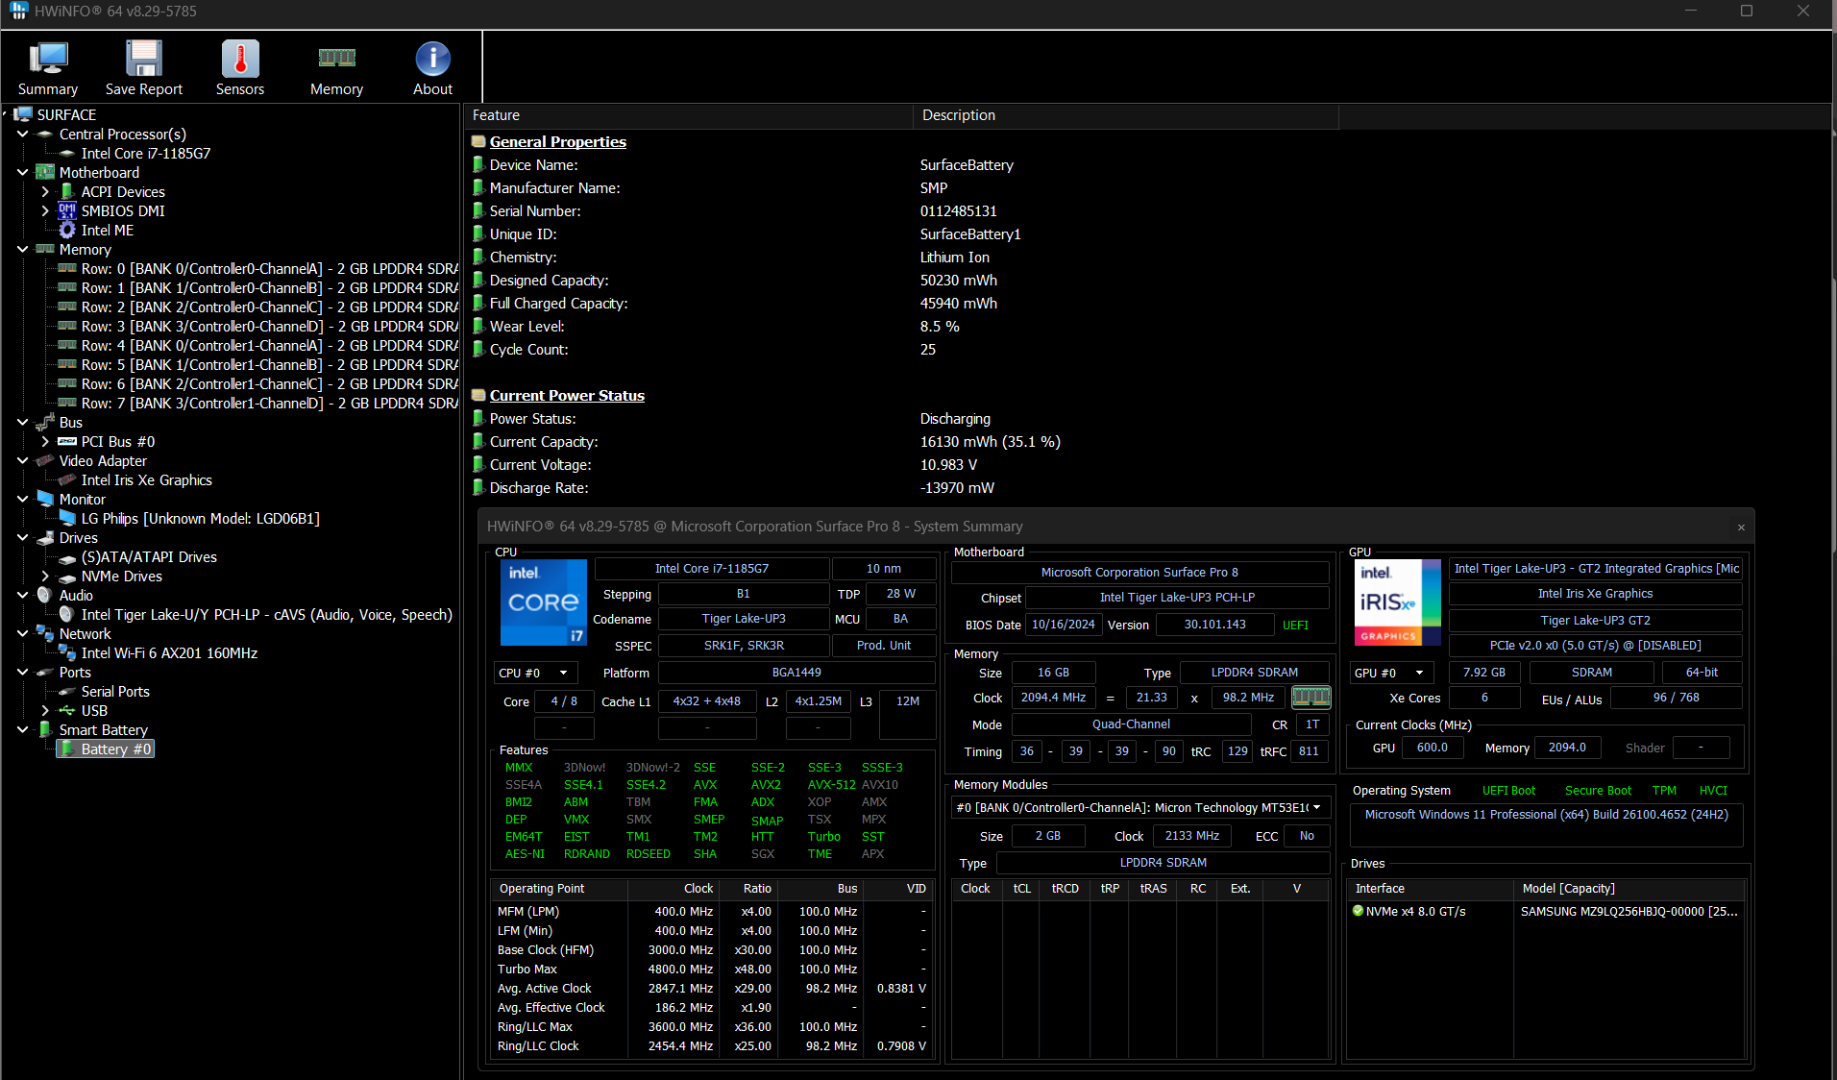1837x1080 pixels.
Task: Select Row: 4 BANK 0 Controller1 entry
Action: click(269, 346)
